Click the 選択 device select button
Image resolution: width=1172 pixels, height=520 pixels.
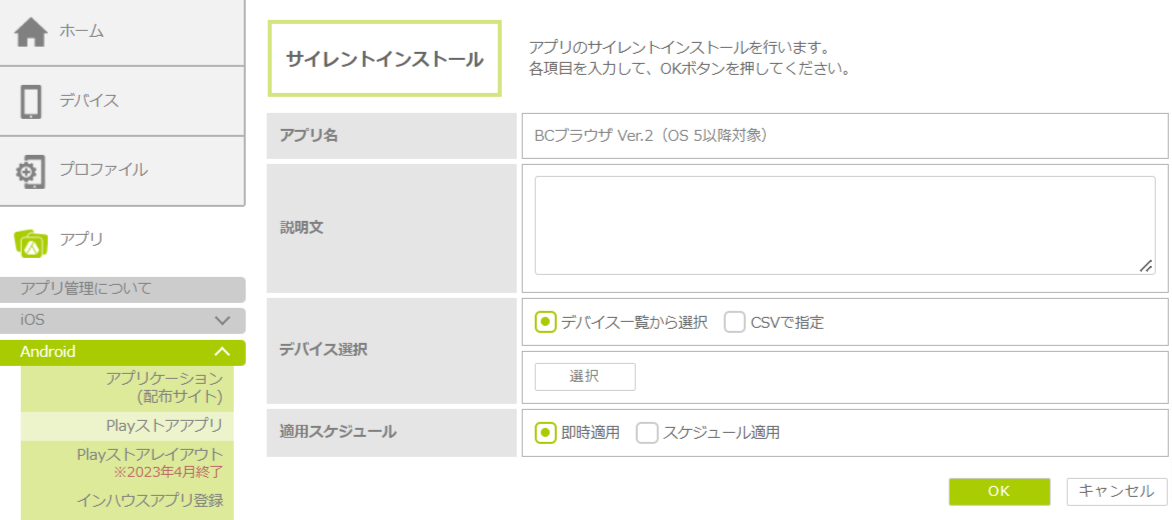[584, 377]
